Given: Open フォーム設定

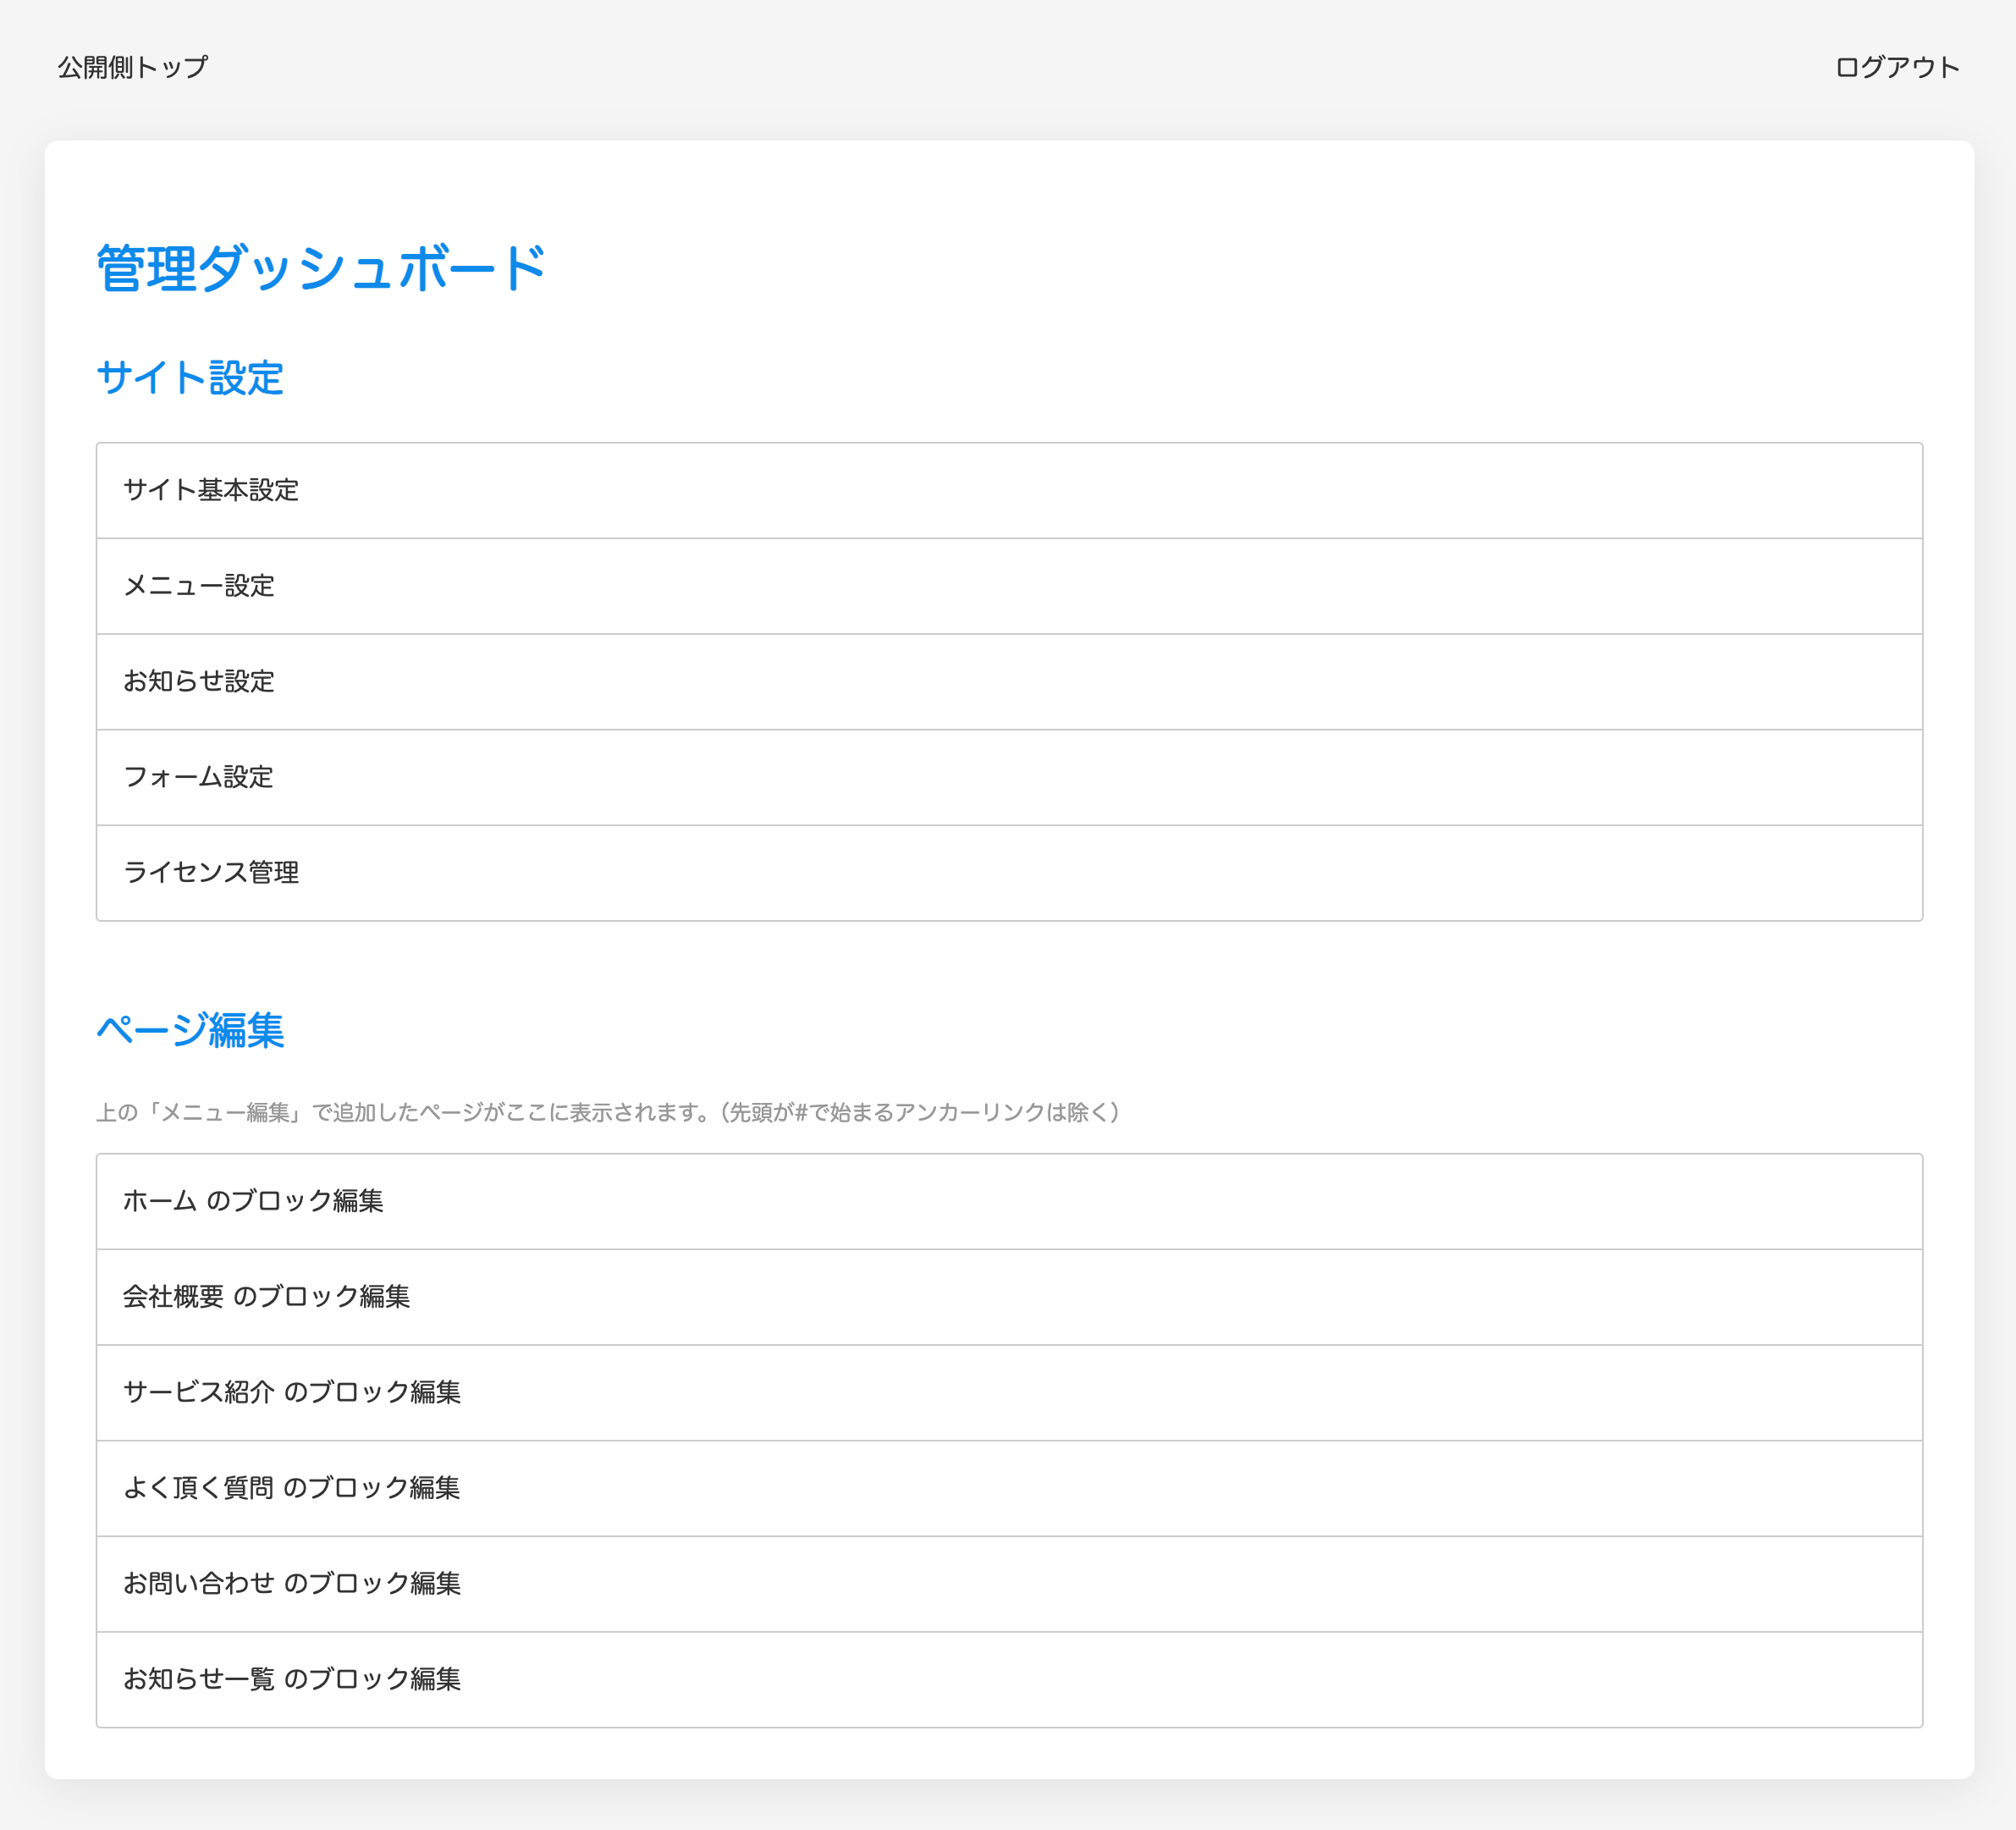Looking at the screenshot, I should point(198,777).
